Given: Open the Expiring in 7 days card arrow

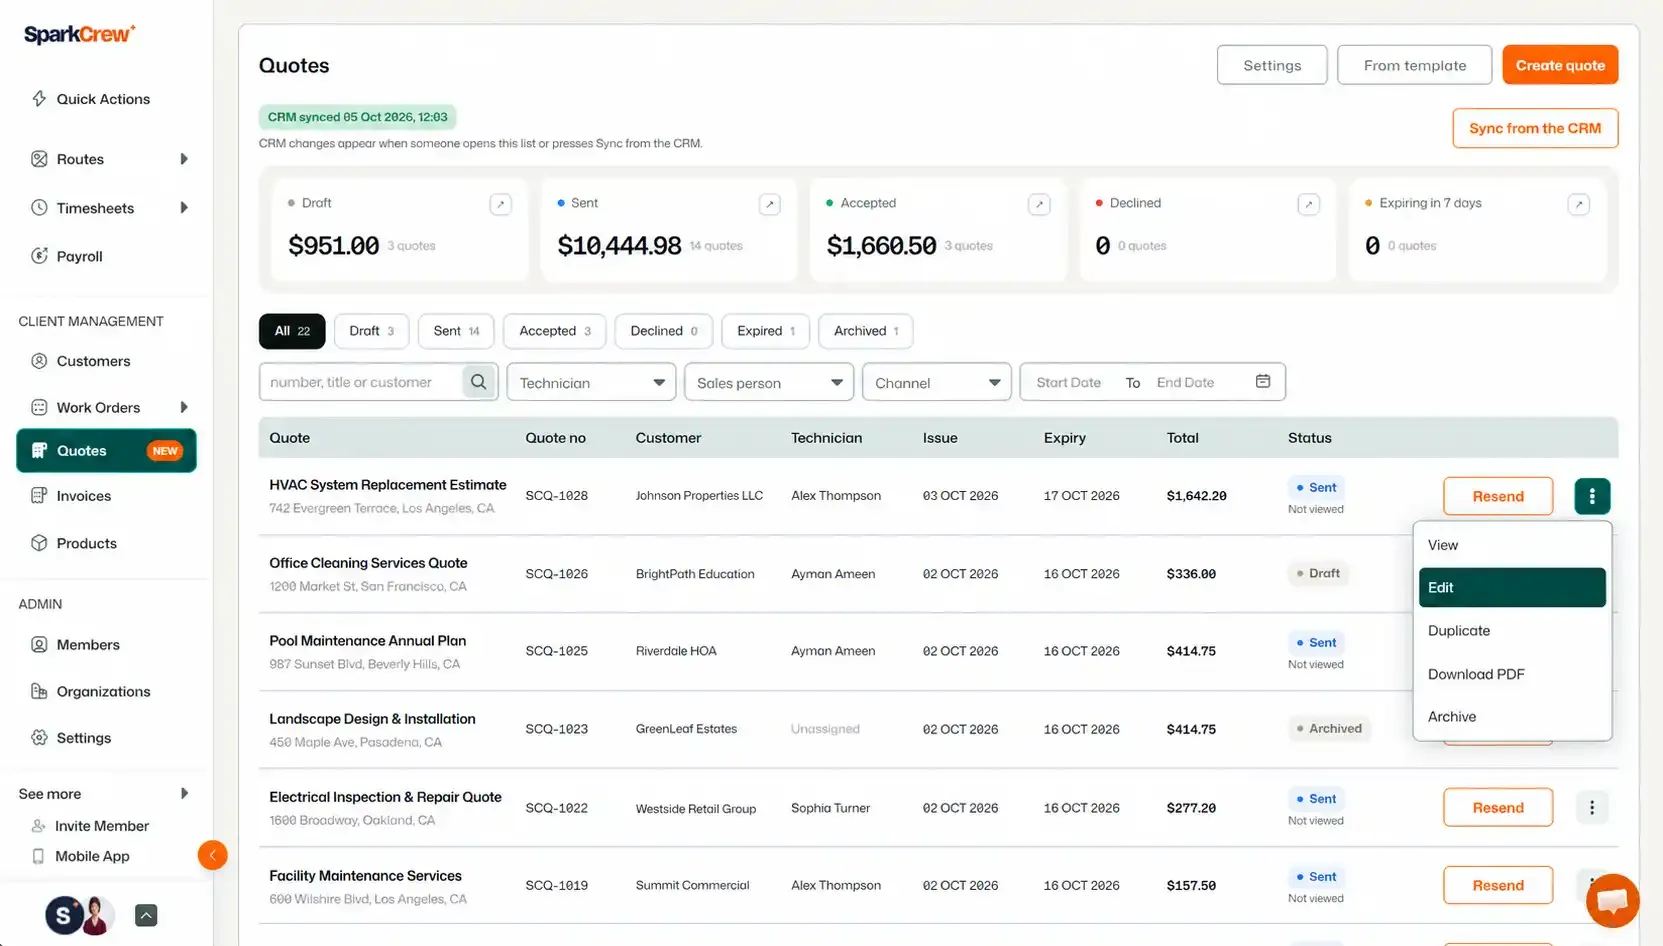Looking at the screenshot, I should pos(1579,204).
